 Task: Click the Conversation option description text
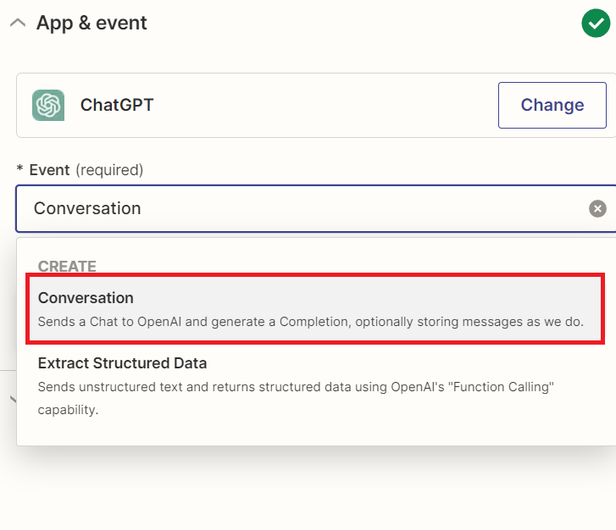310,322
